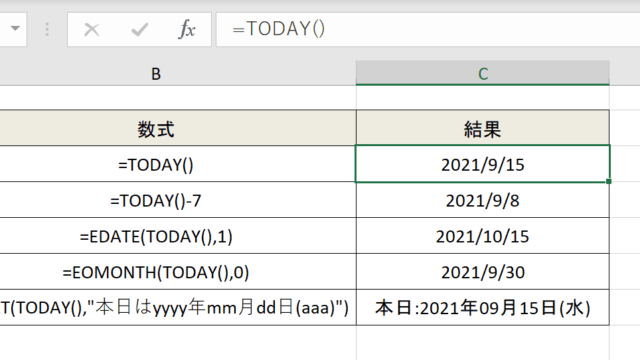Select cell with yyyy年mm月dd日 format formula
This screenshot has width=640, height=360.
click(x=178, y=307)
